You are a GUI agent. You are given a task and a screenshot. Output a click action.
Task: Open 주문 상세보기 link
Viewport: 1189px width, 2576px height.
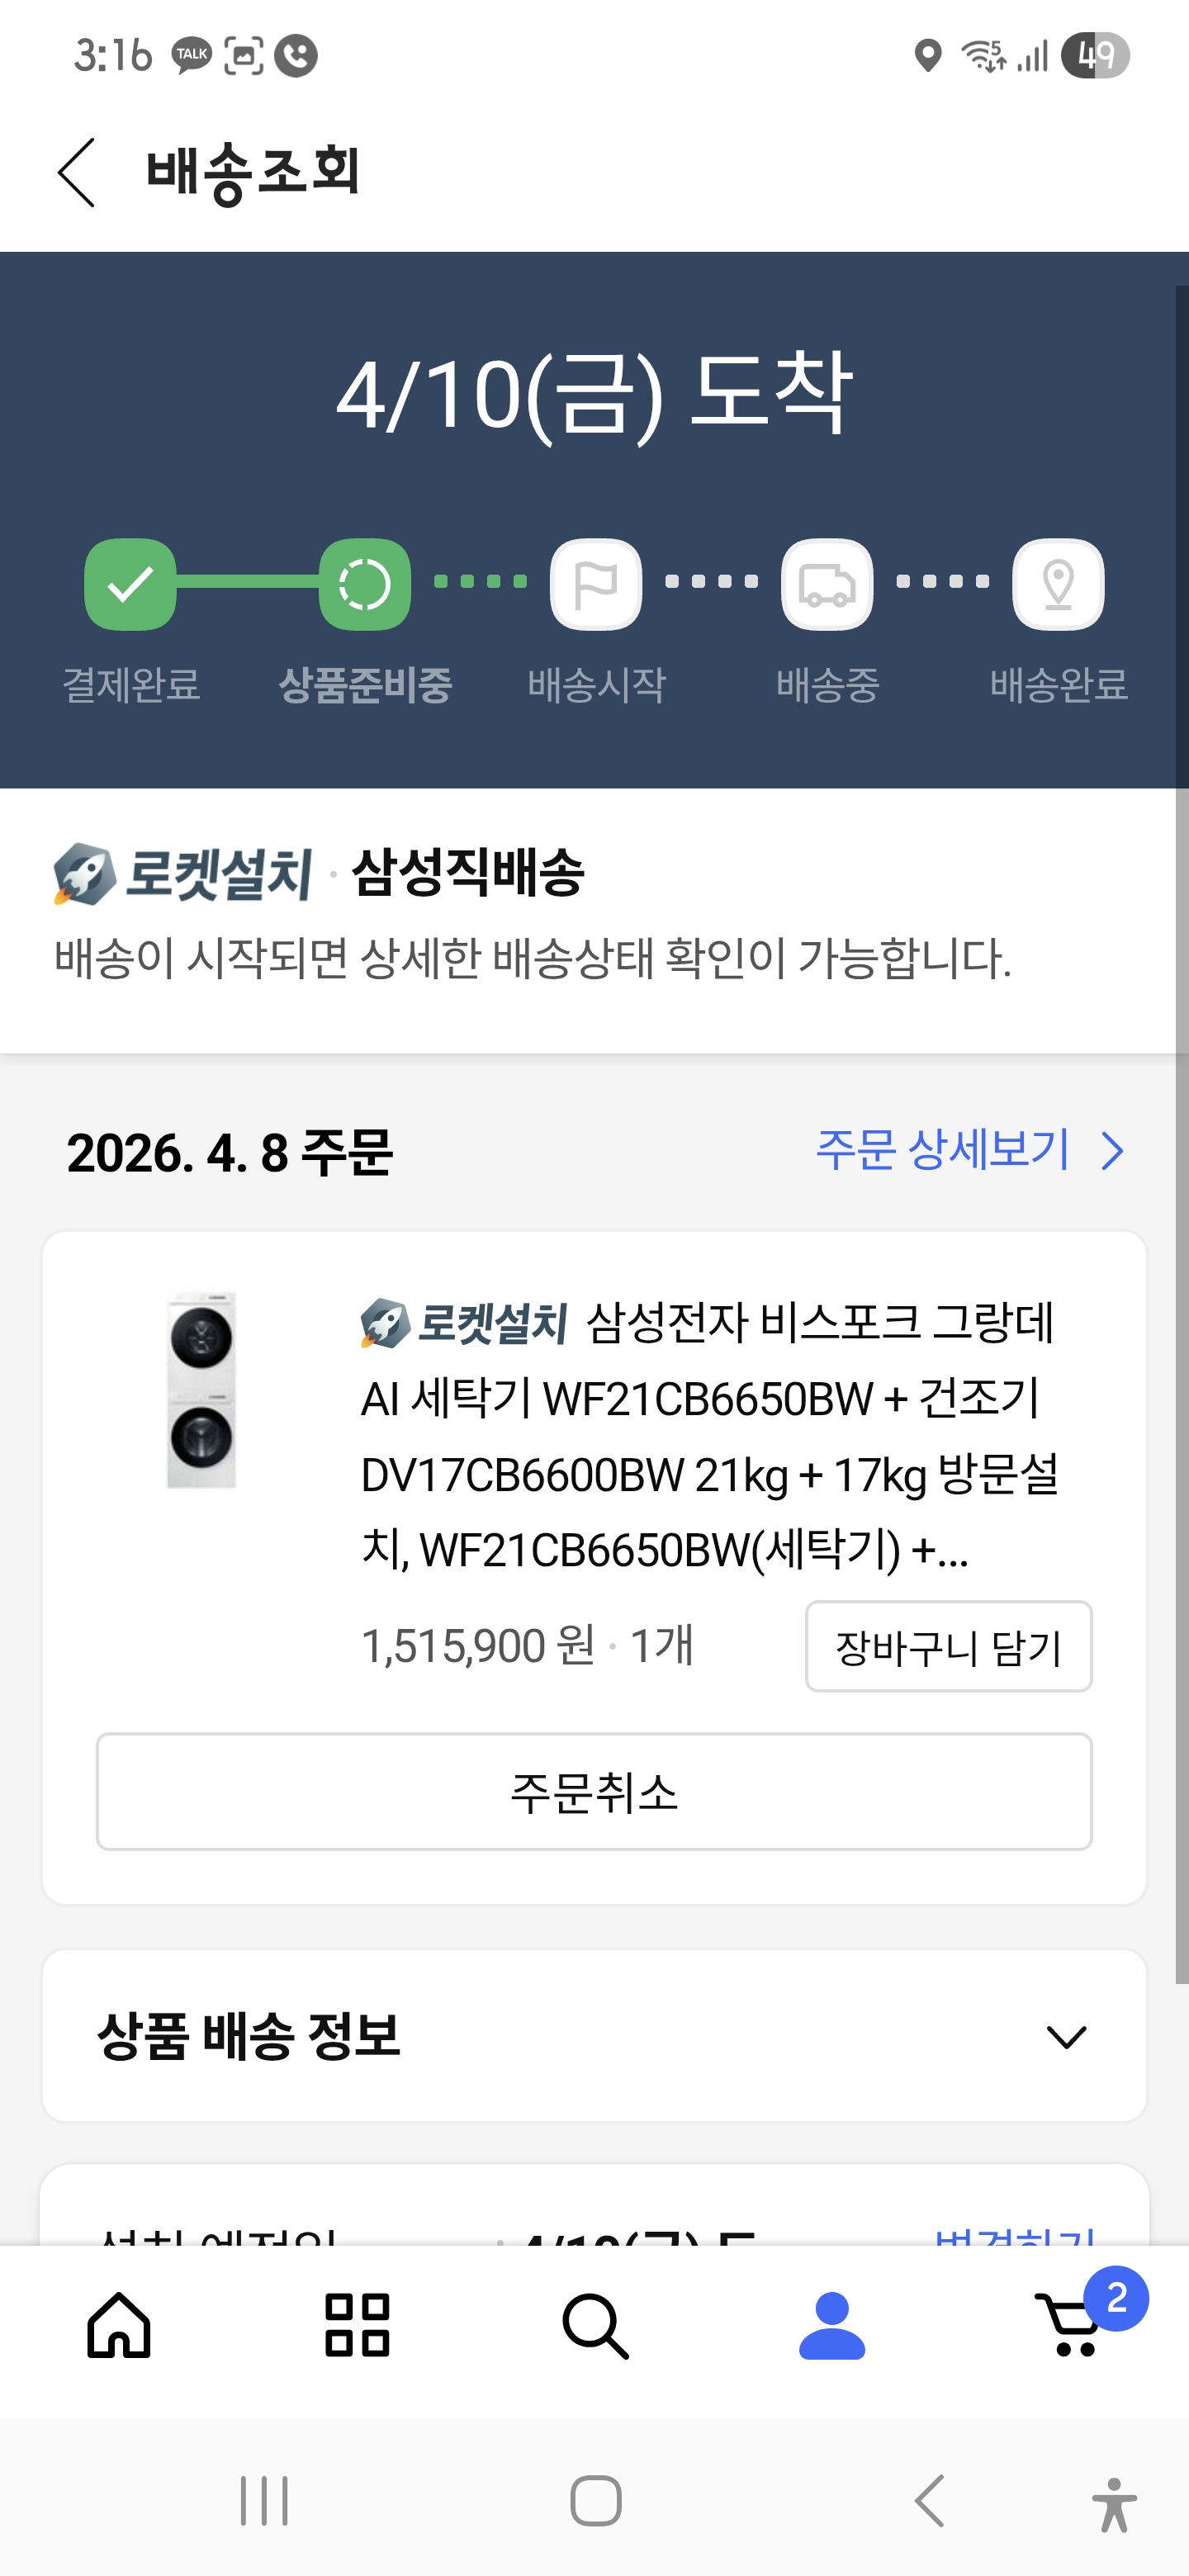pyautogui.click(x=969, y=1150)
